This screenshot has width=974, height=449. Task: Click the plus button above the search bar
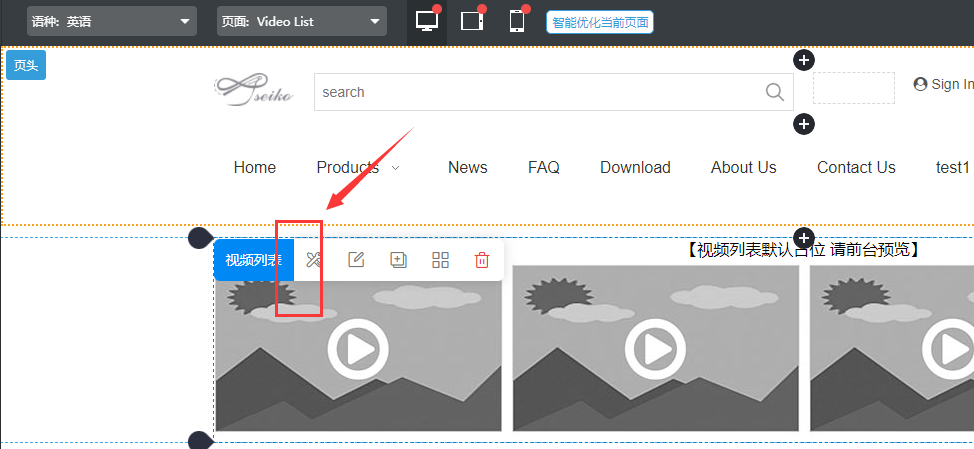coord(803,60)
